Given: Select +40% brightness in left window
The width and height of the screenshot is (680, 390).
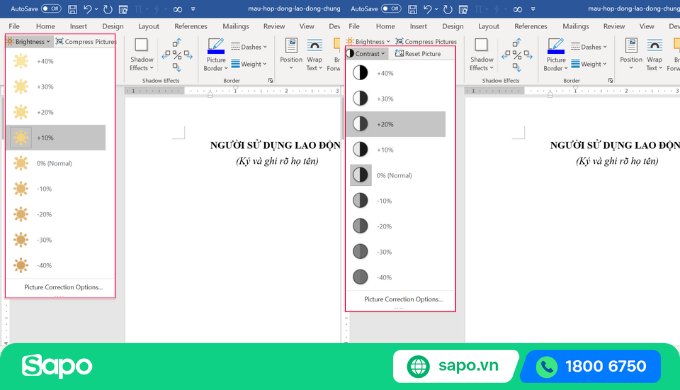Looking at the screenshot, I should (56, 61).
